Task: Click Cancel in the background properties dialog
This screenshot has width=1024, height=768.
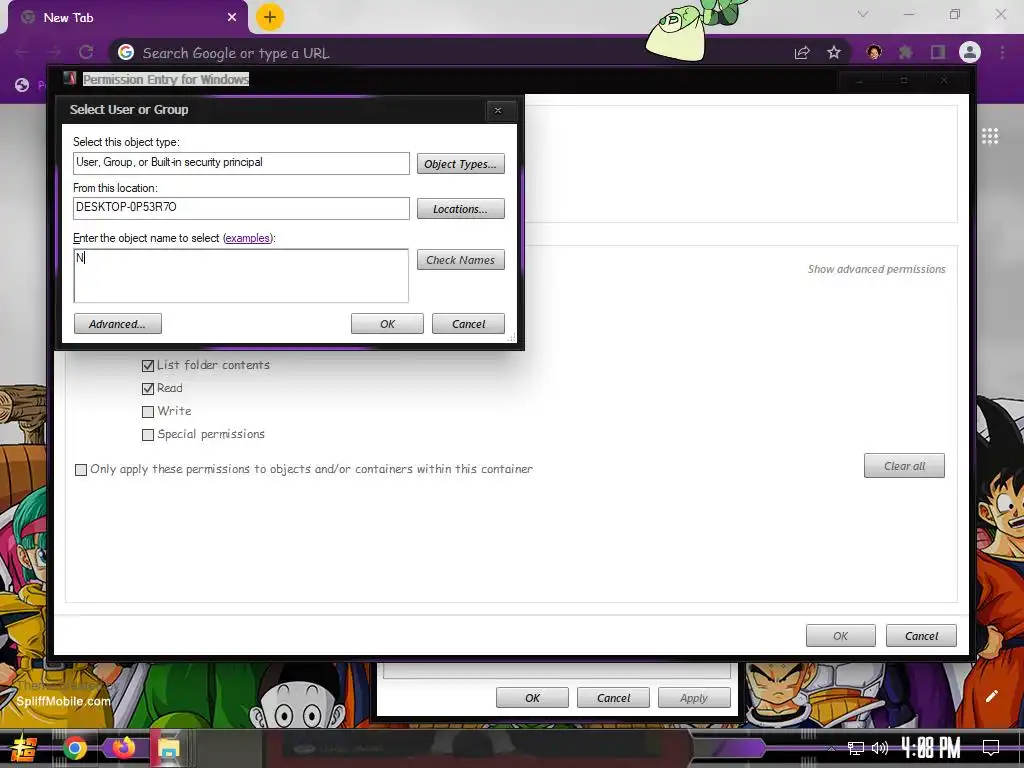Action: 613,697
